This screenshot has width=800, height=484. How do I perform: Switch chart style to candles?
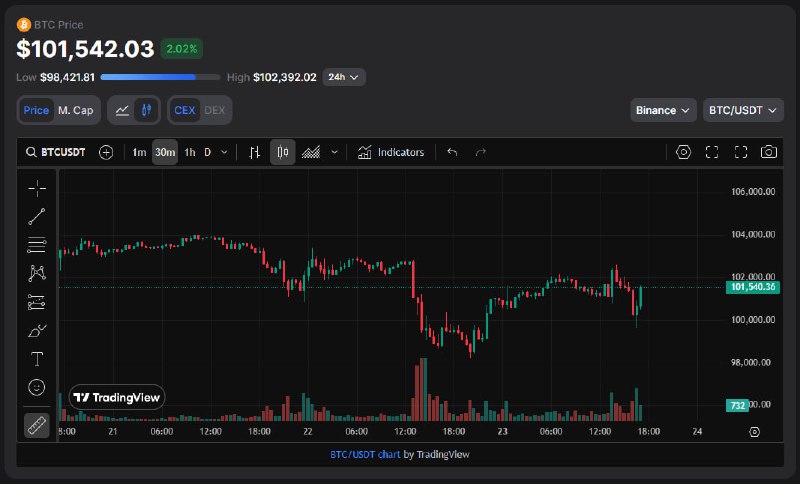pyautogui.click(x=283, y=152)
